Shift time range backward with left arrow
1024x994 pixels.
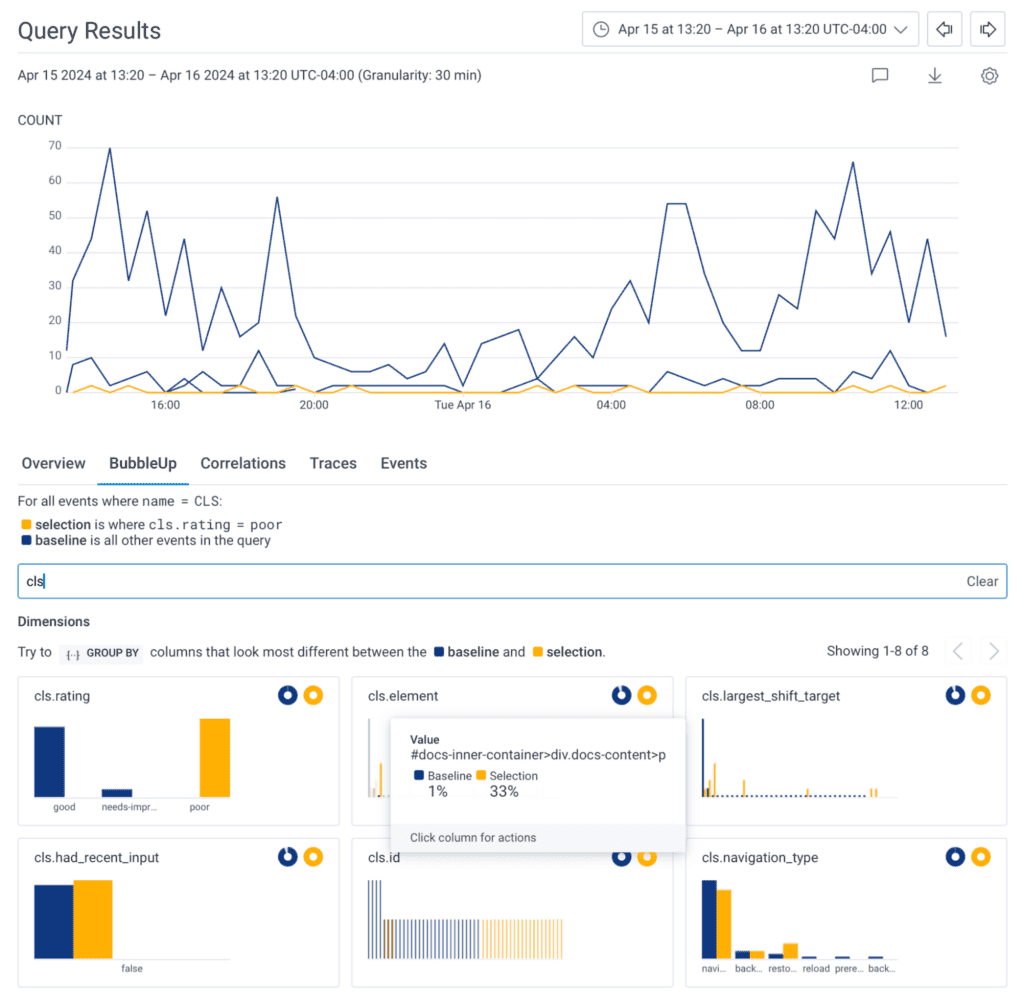click(943, 29)
